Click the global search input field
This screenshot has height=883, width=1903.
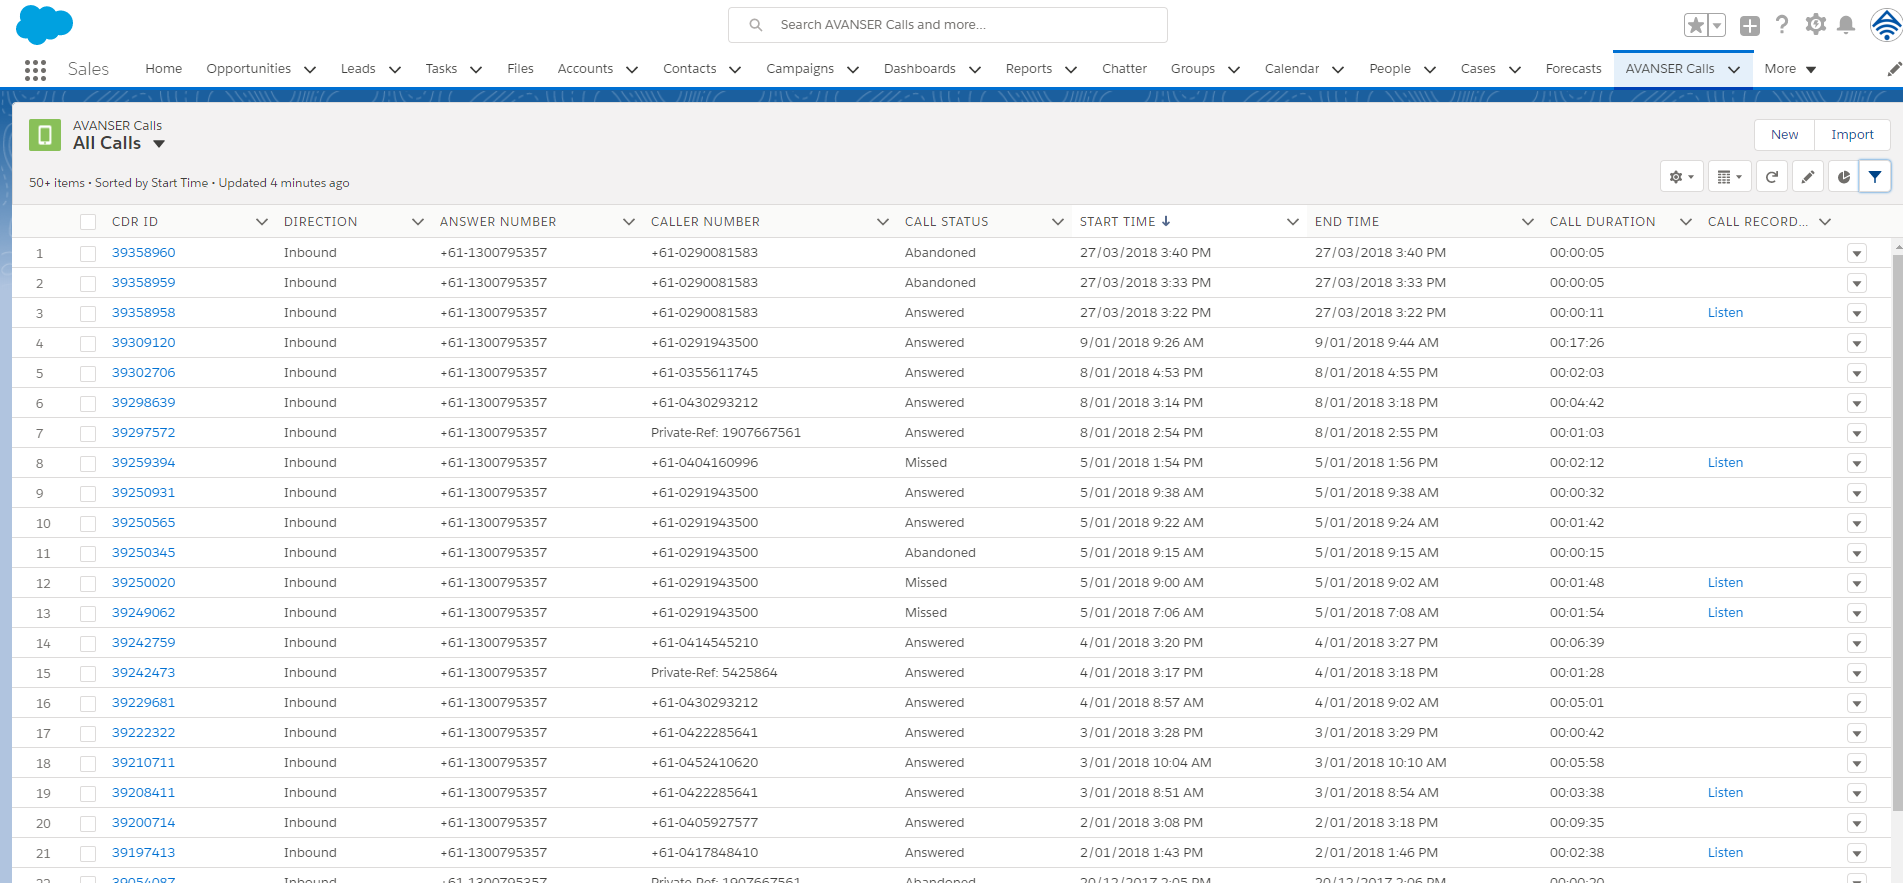tap(948, 25)
